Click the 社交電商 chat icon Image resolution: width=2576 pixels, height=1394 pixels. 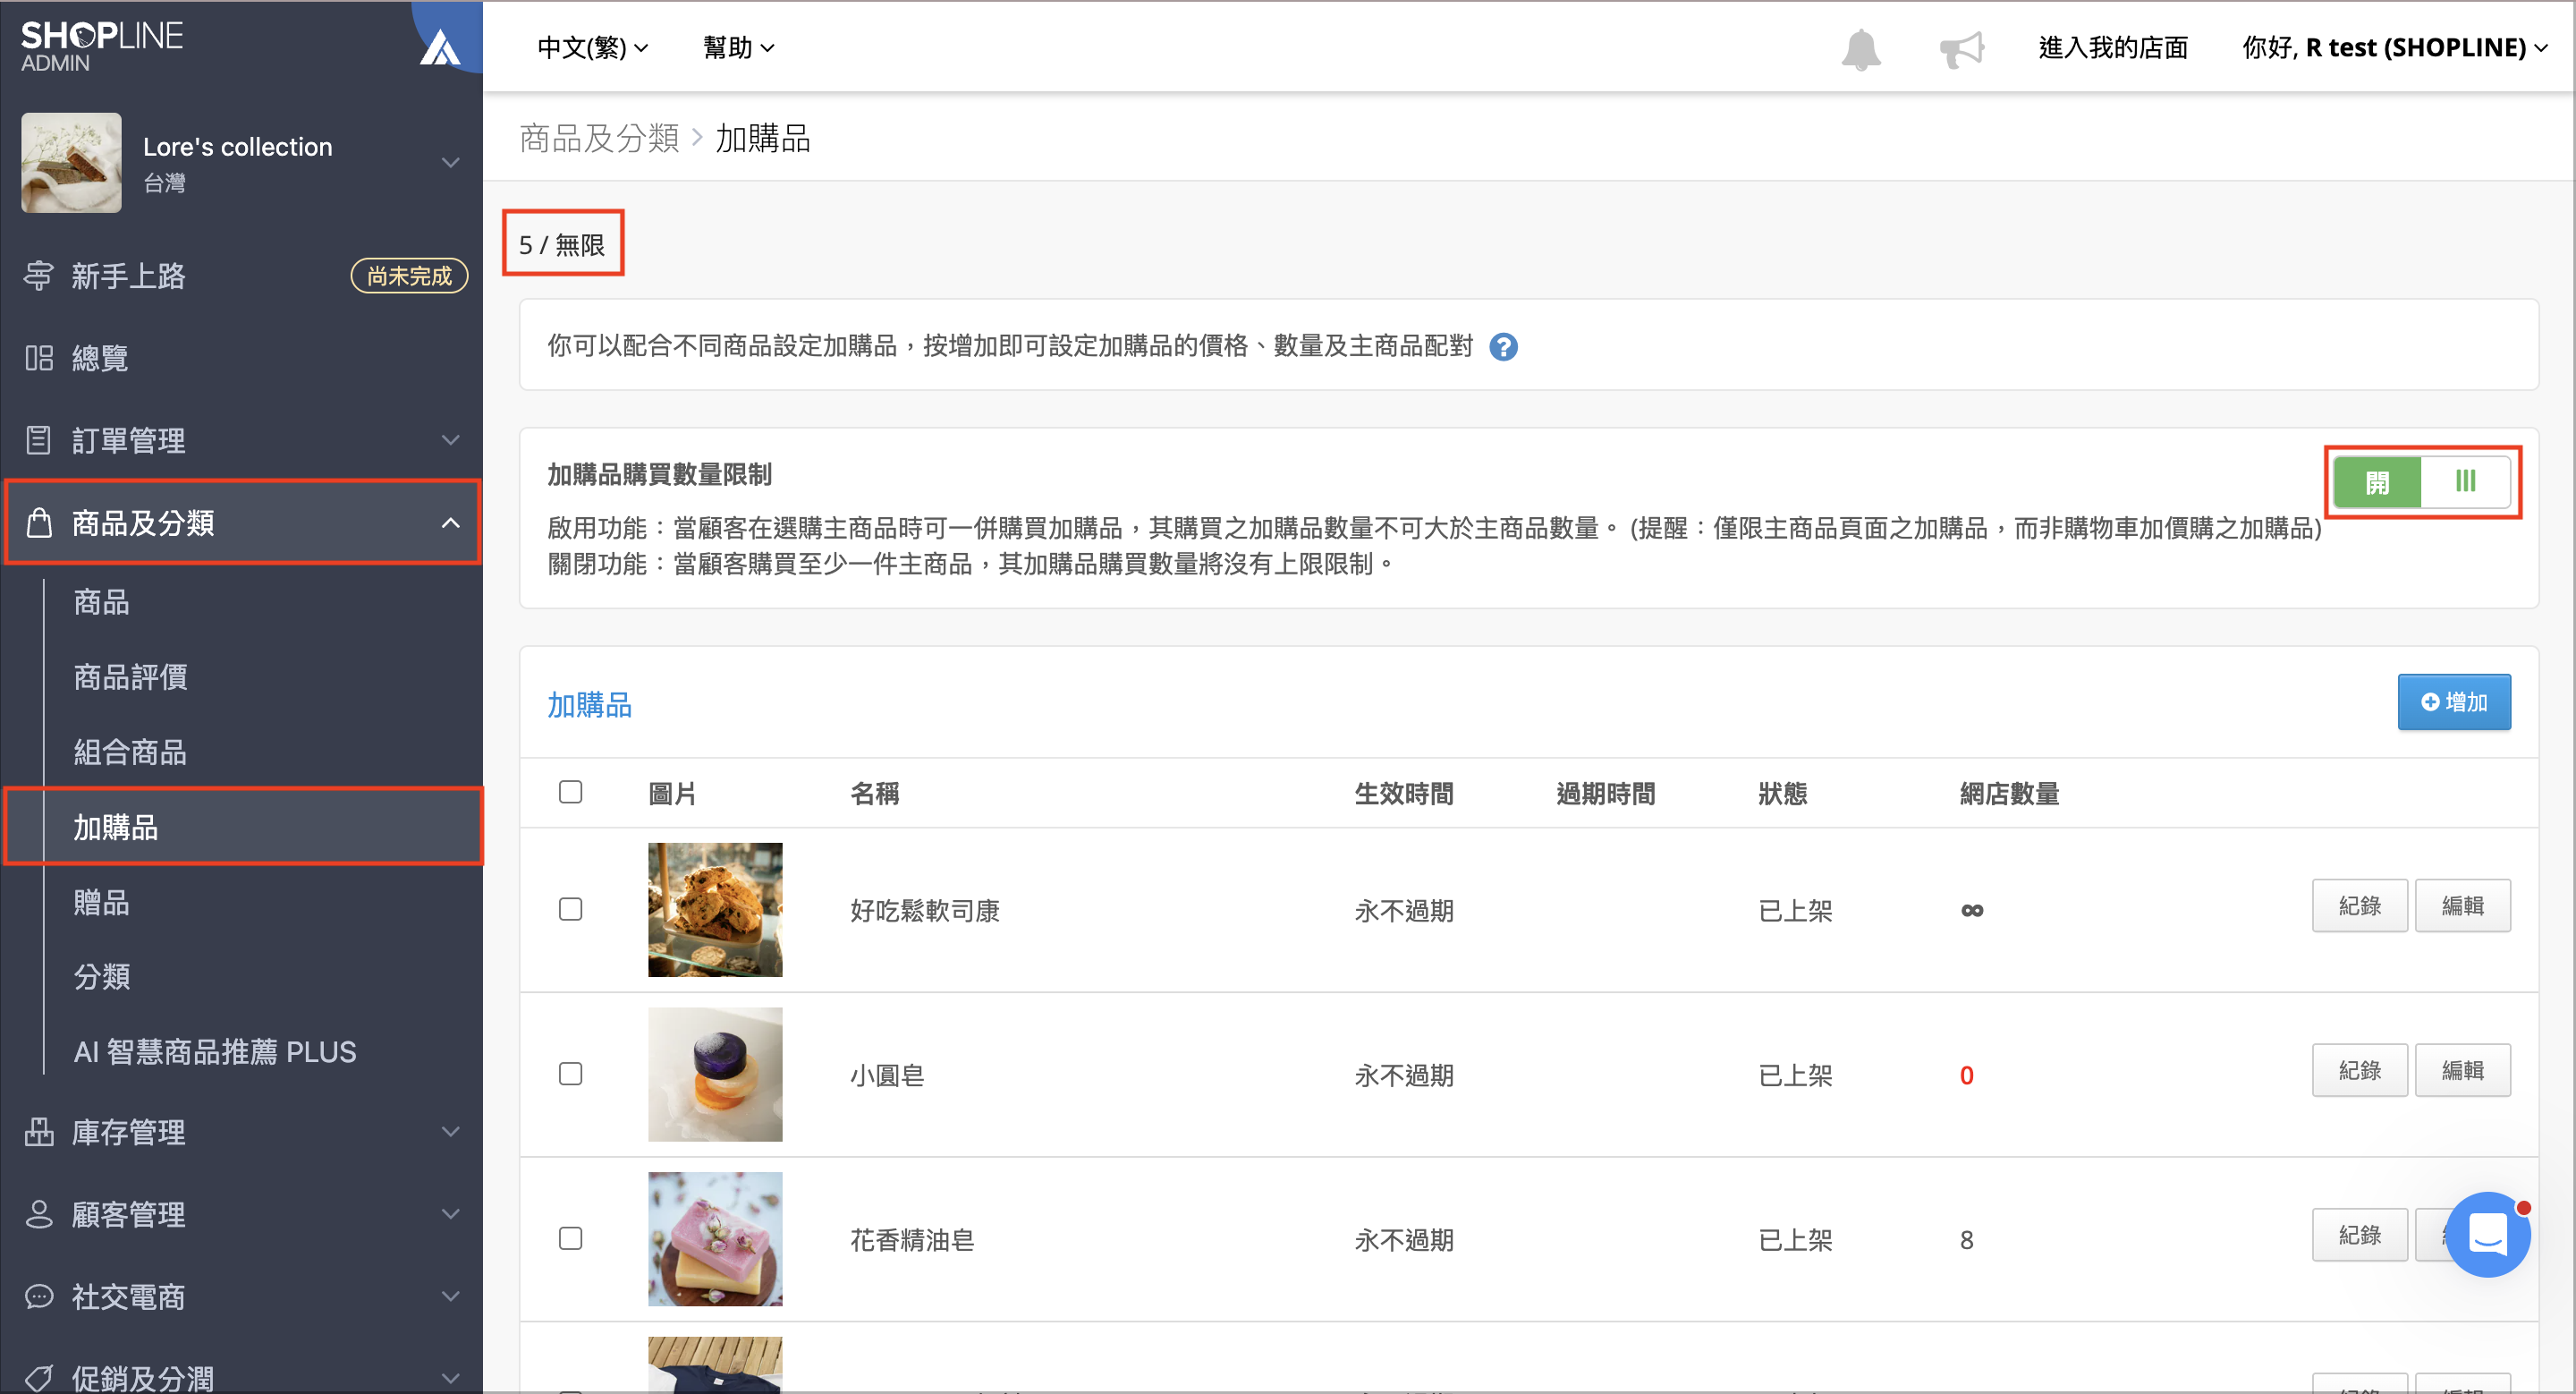39,1296
